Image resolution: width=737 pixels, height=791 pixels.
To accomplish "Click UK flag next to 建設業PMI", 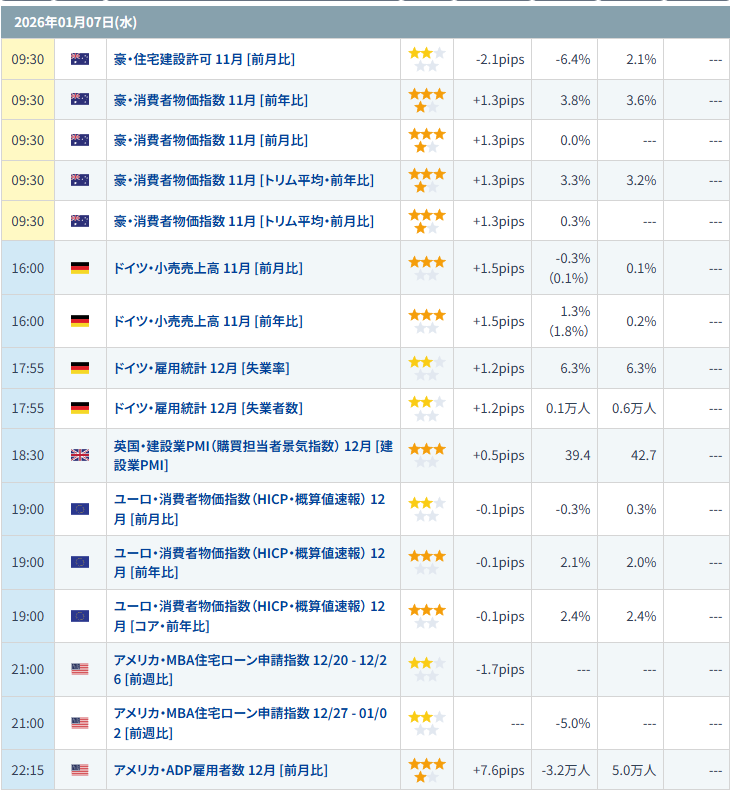I will [x=80, y=455].
